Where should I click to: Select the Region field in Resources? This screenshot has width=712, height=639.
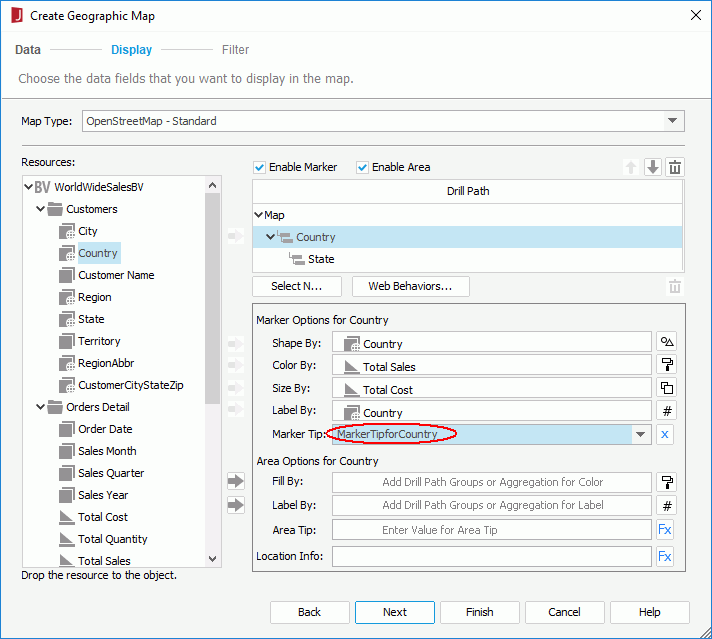click(x=94, y=297)
